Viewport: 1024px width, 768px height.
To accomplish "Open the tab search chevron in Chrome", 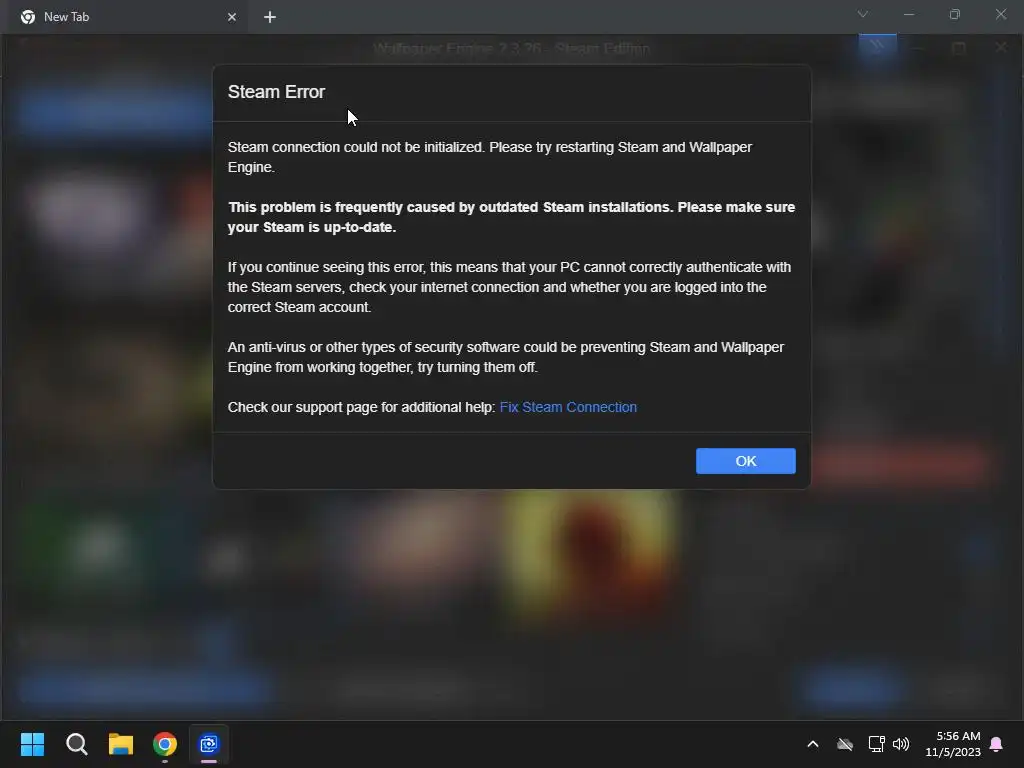I will 863,14.
